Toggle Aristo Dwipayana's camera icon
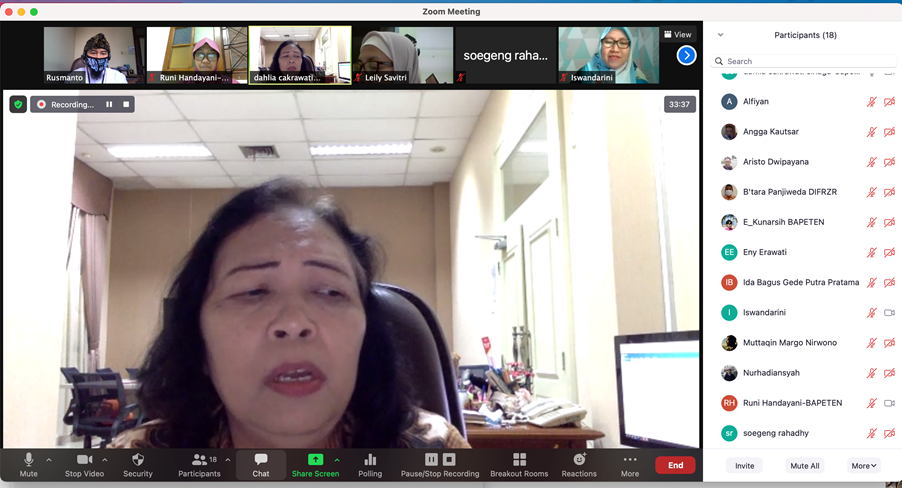Viewport: 902px width, 488px height. [x=889, y=162]
